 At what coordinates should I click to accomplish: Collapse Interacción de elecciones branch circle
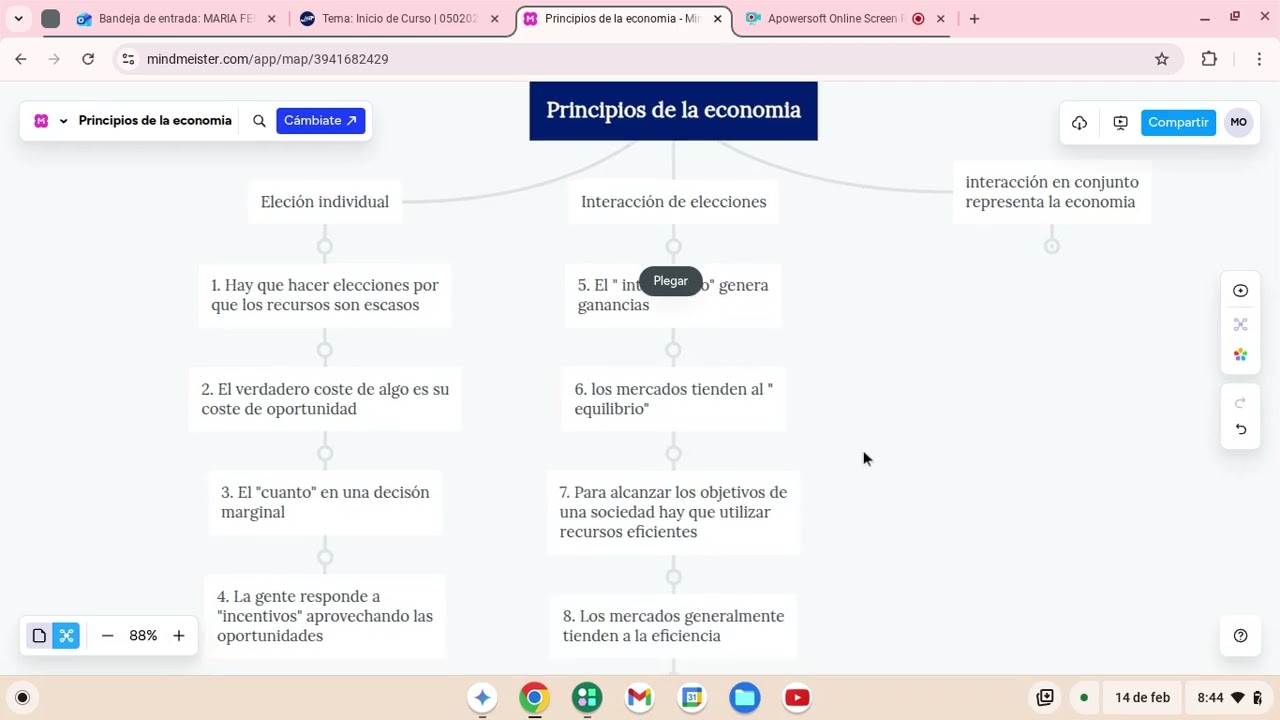point(673,246)
